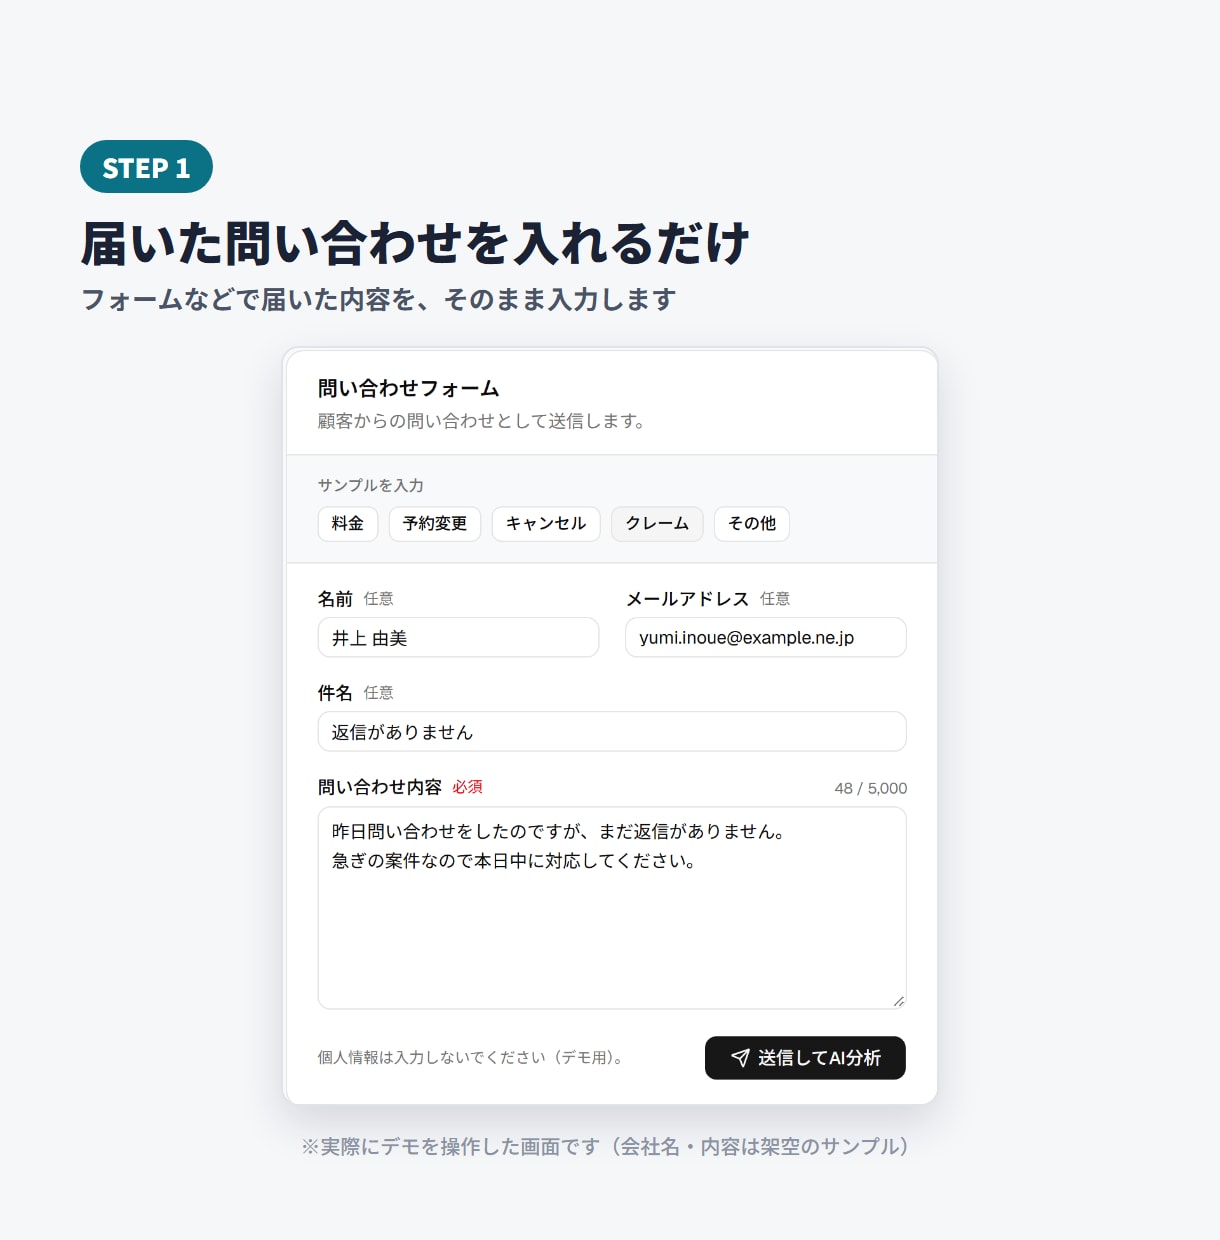1220x1240 pixels.
Task: Click the 必須 label
Action: click(467, 787)
